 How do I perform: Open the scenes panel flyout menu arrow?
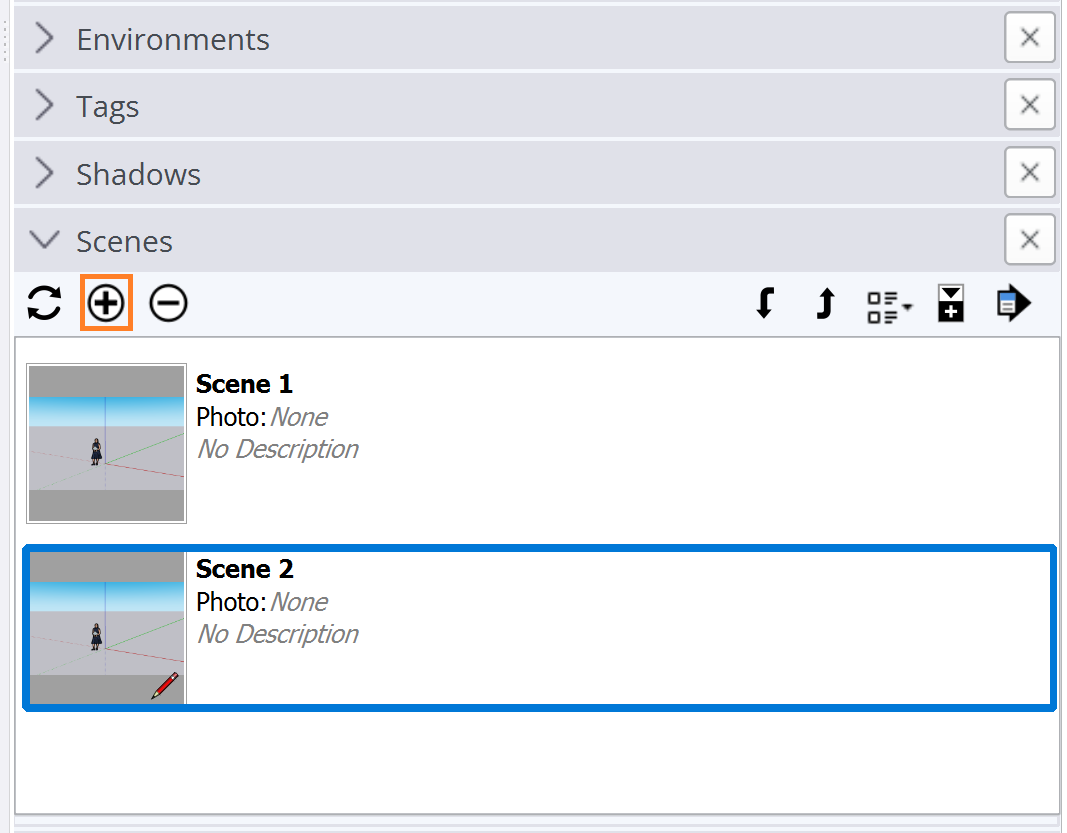click(x=1013, y=303)
